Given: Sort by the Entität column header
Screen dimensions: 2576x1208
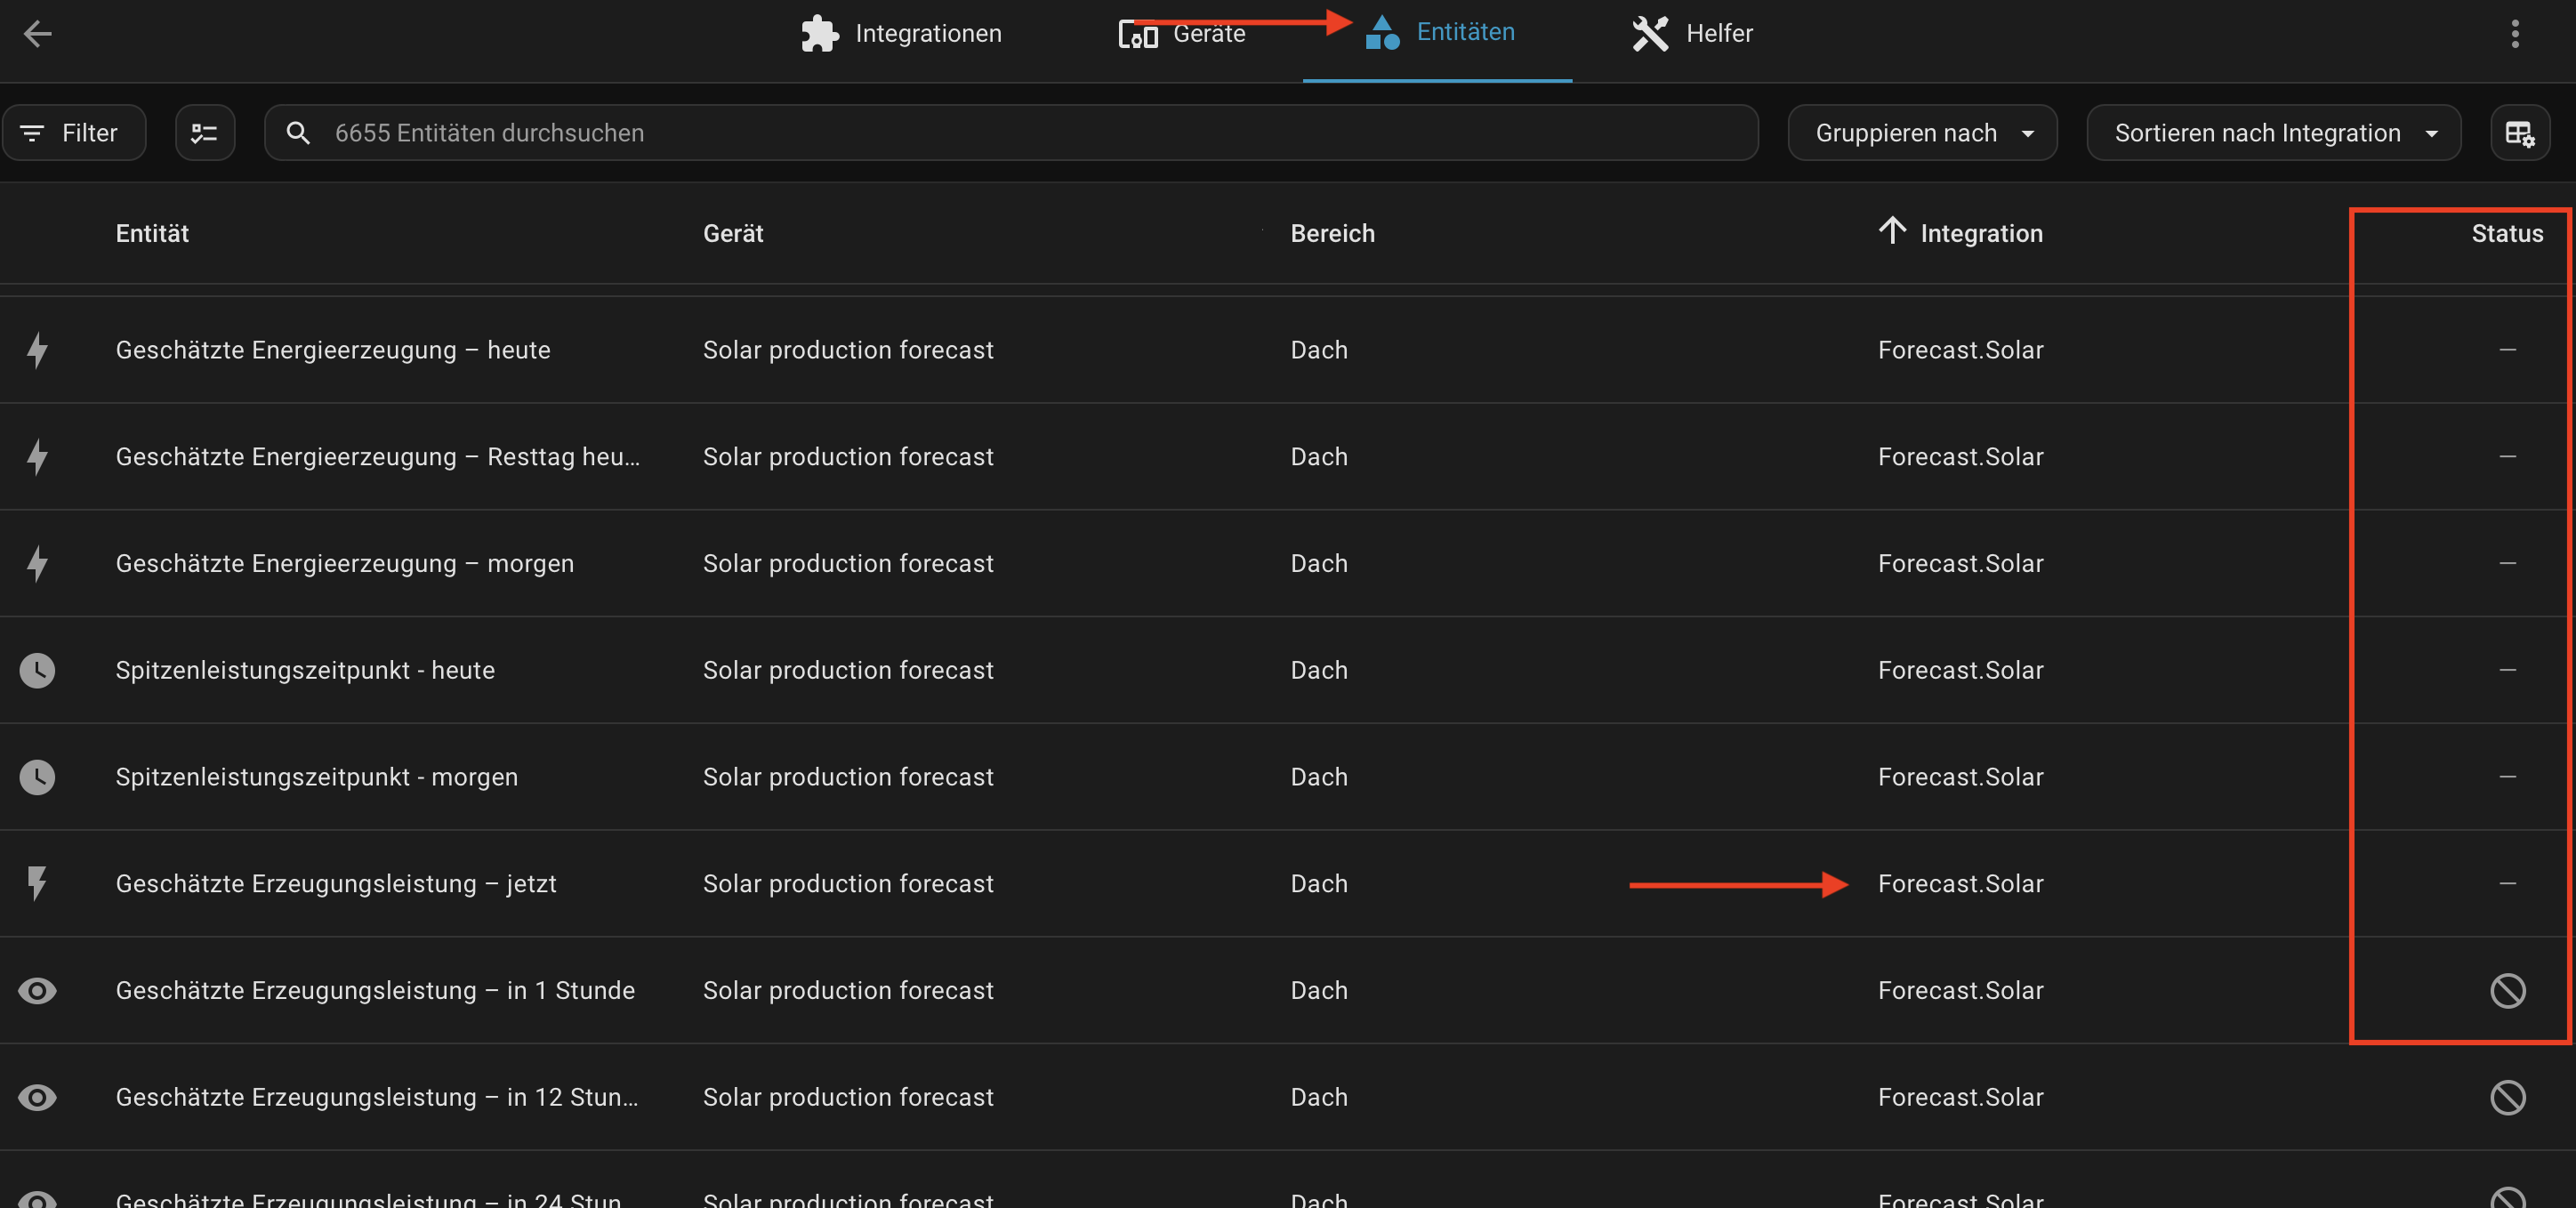Looking at the screenshot, I should click(x=152, y=233).
